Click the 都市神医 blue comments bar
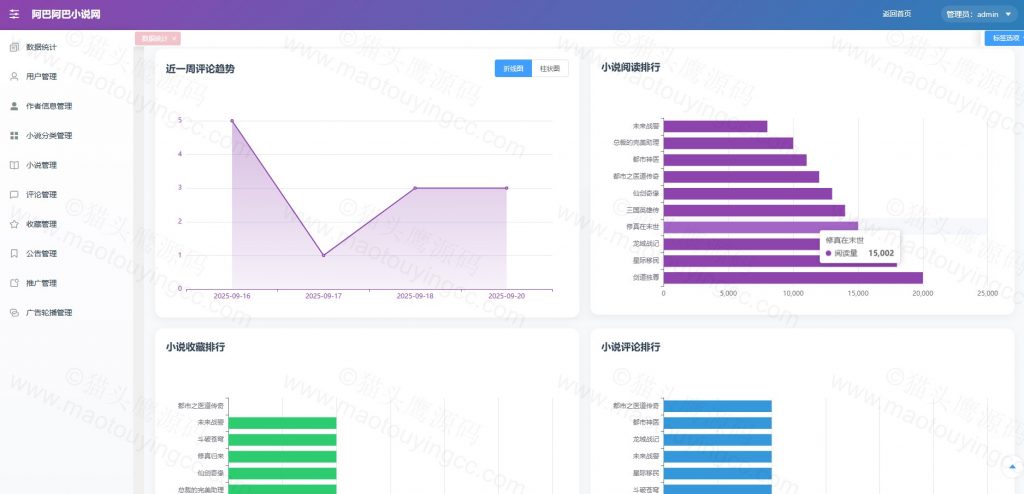The image size is (1024, 494). click(x=718, y=423)
